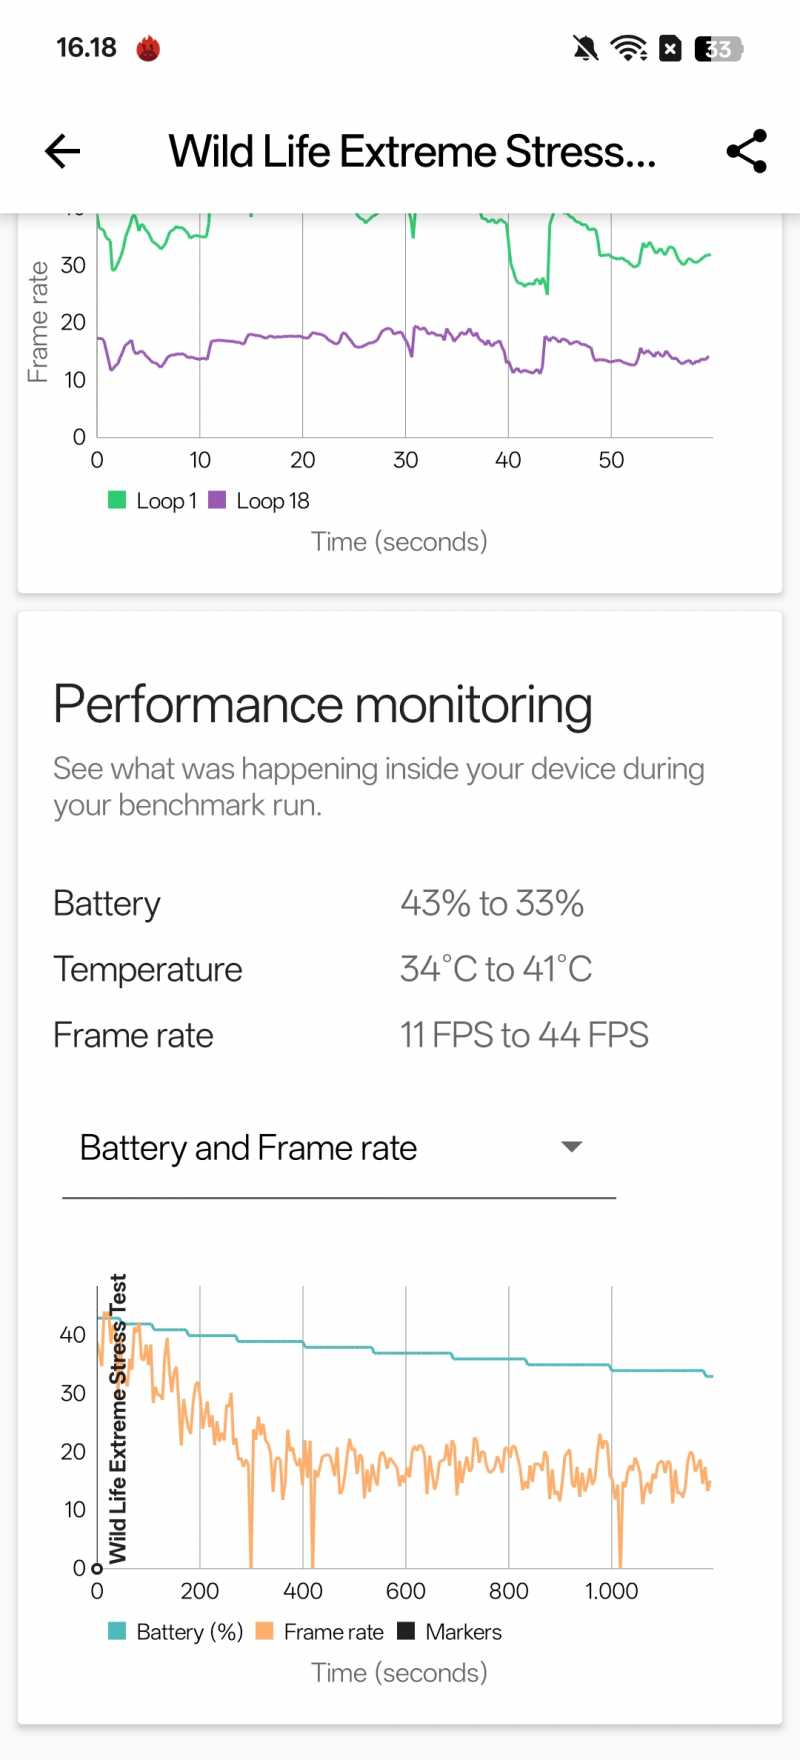
Task: Tap the SIM card error status icon
Action: tap(670, 48)
